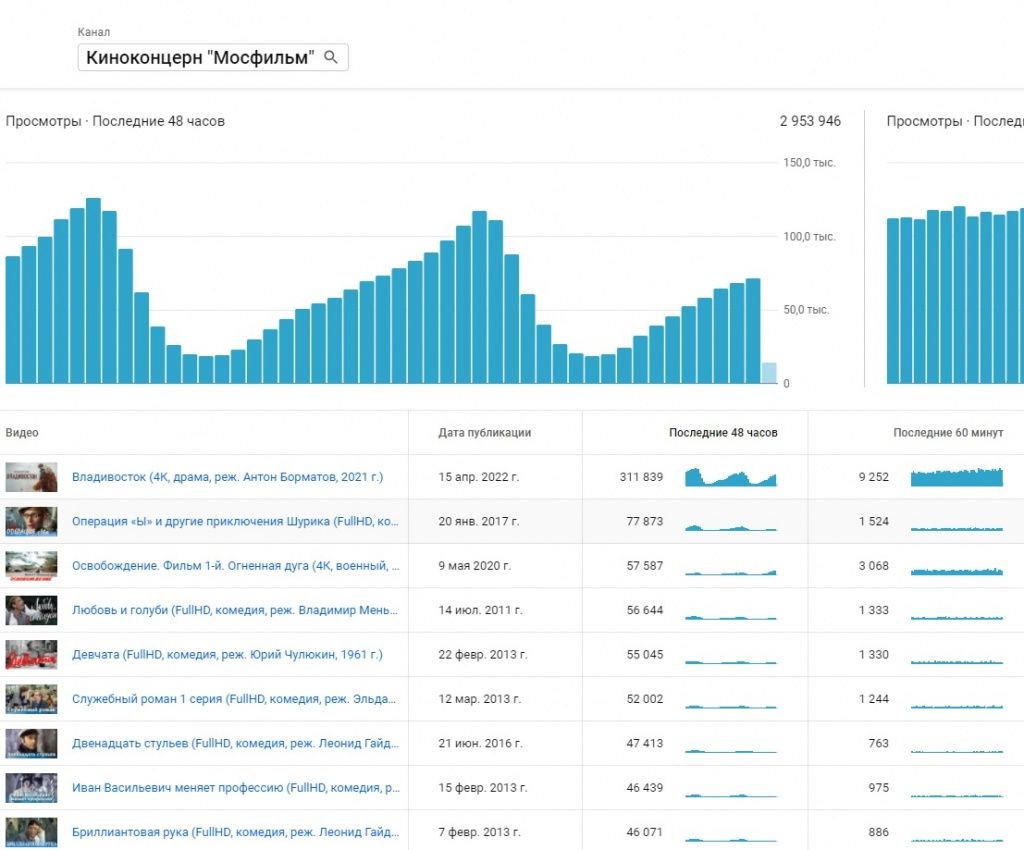Viewport: 1024px width, 850px height.
Task: Open the Владивосток video link
Action: pos(227,477)
